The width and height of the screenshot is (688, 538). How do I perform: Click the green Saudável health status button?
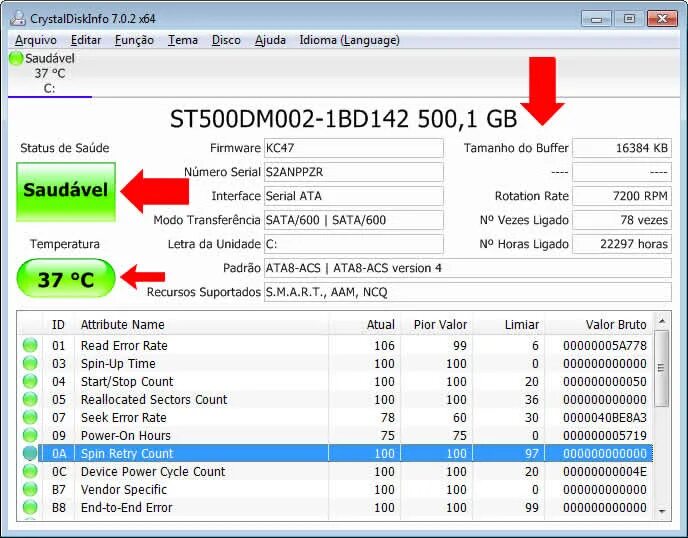(x=66, y=191)
